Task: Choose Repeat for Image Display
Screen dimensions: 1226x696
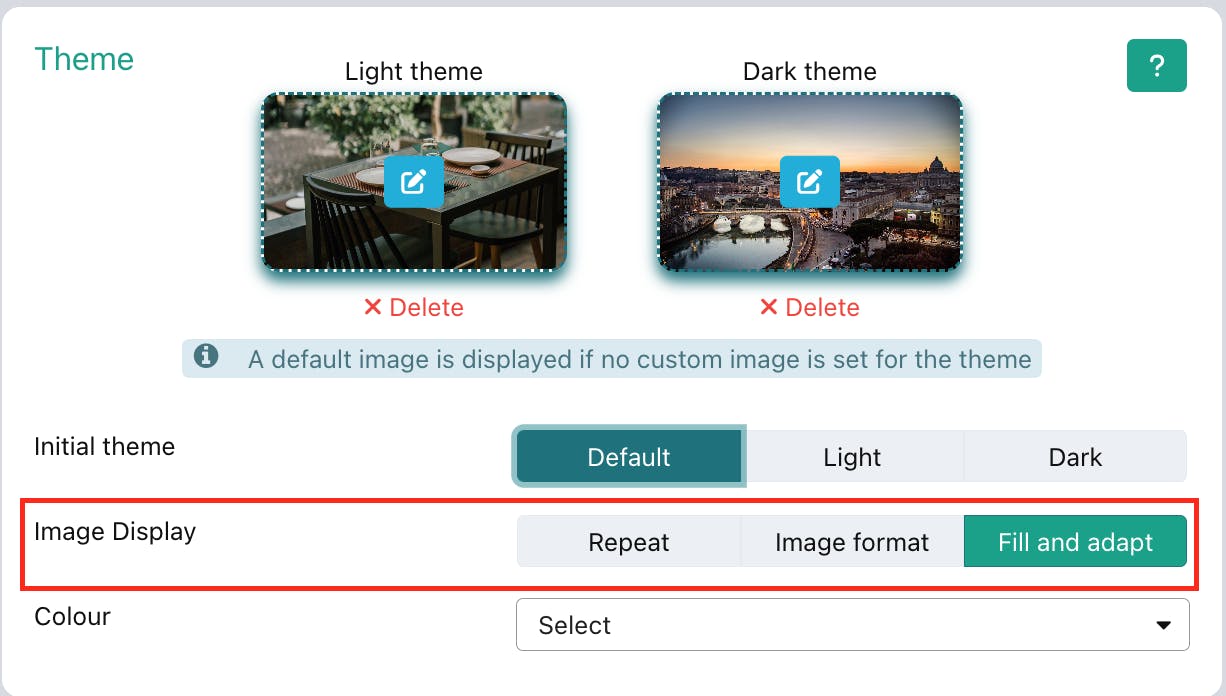Action: click(629, 542)
